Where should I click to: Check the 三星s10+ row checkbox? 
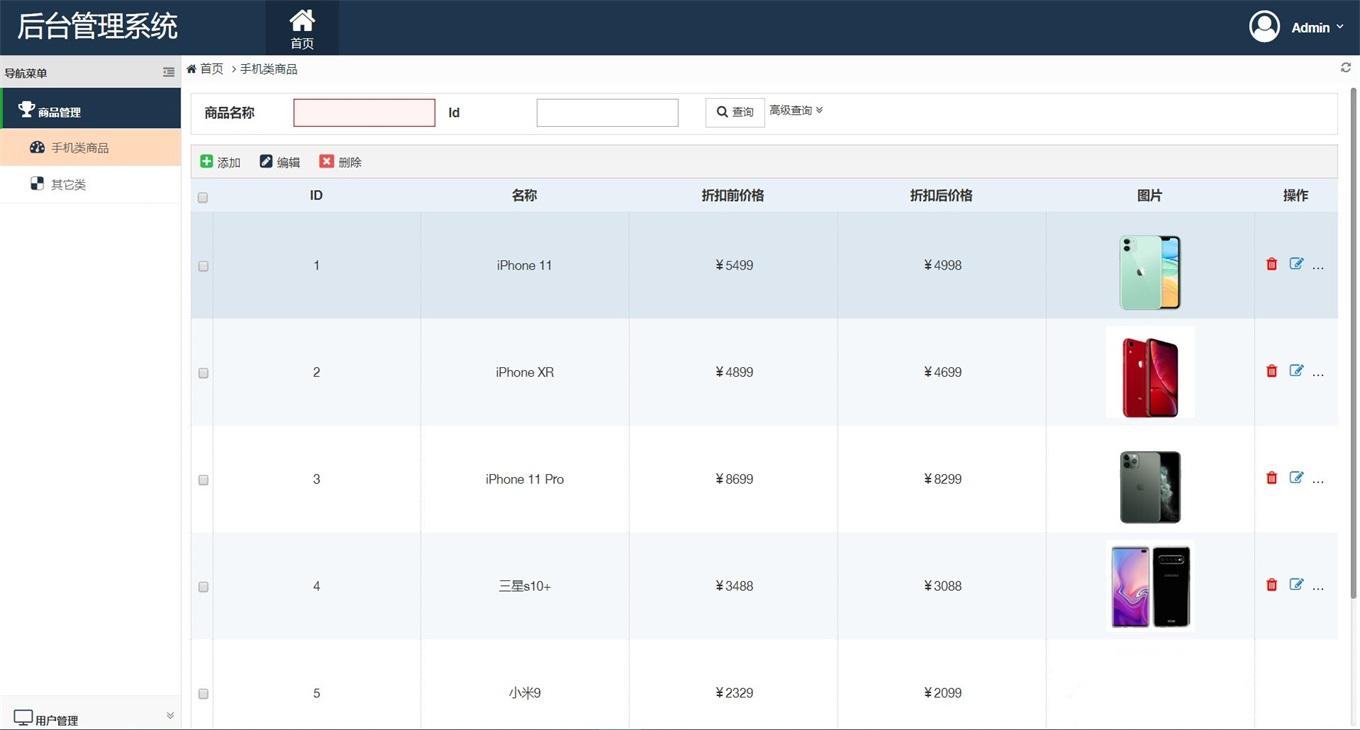203,587
